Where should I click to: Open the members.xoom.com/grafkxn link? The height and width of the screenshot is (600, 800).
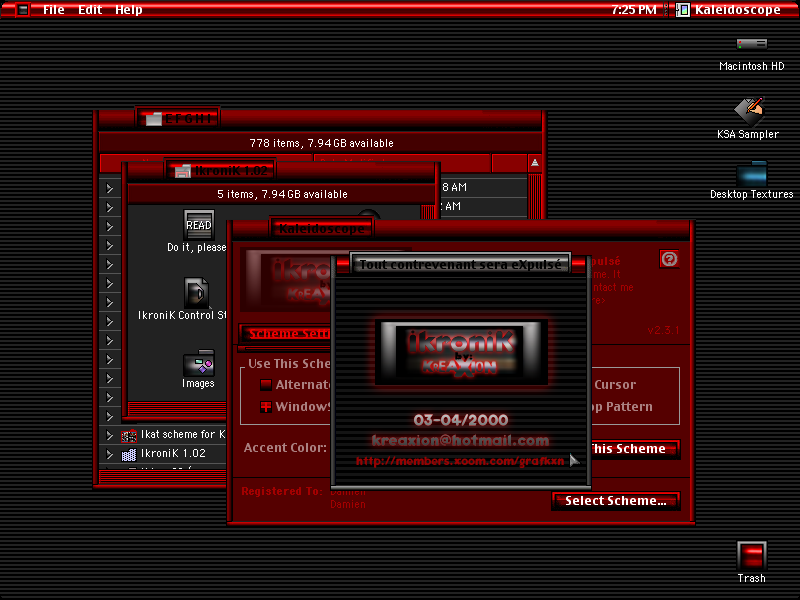tap(460, 461)
